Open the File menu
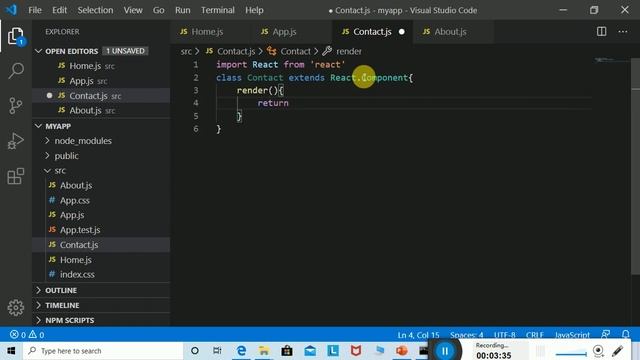Image resolution: width=640 pixels, height=360 pixels. click(x=35, y=10)
